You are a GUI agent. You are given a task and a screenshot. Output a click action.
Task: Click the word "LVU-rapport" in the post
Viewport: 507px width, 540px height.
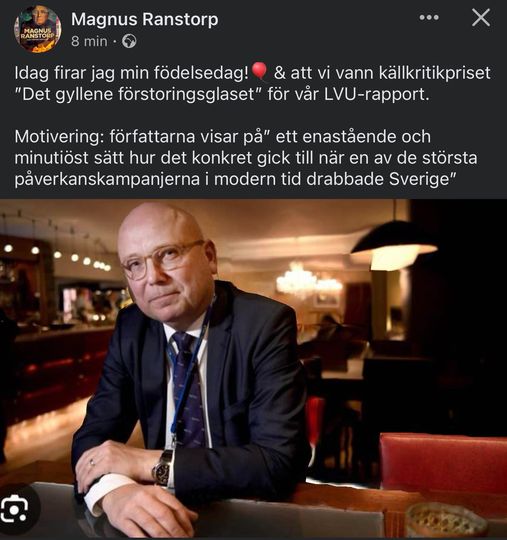pos(374,94)
